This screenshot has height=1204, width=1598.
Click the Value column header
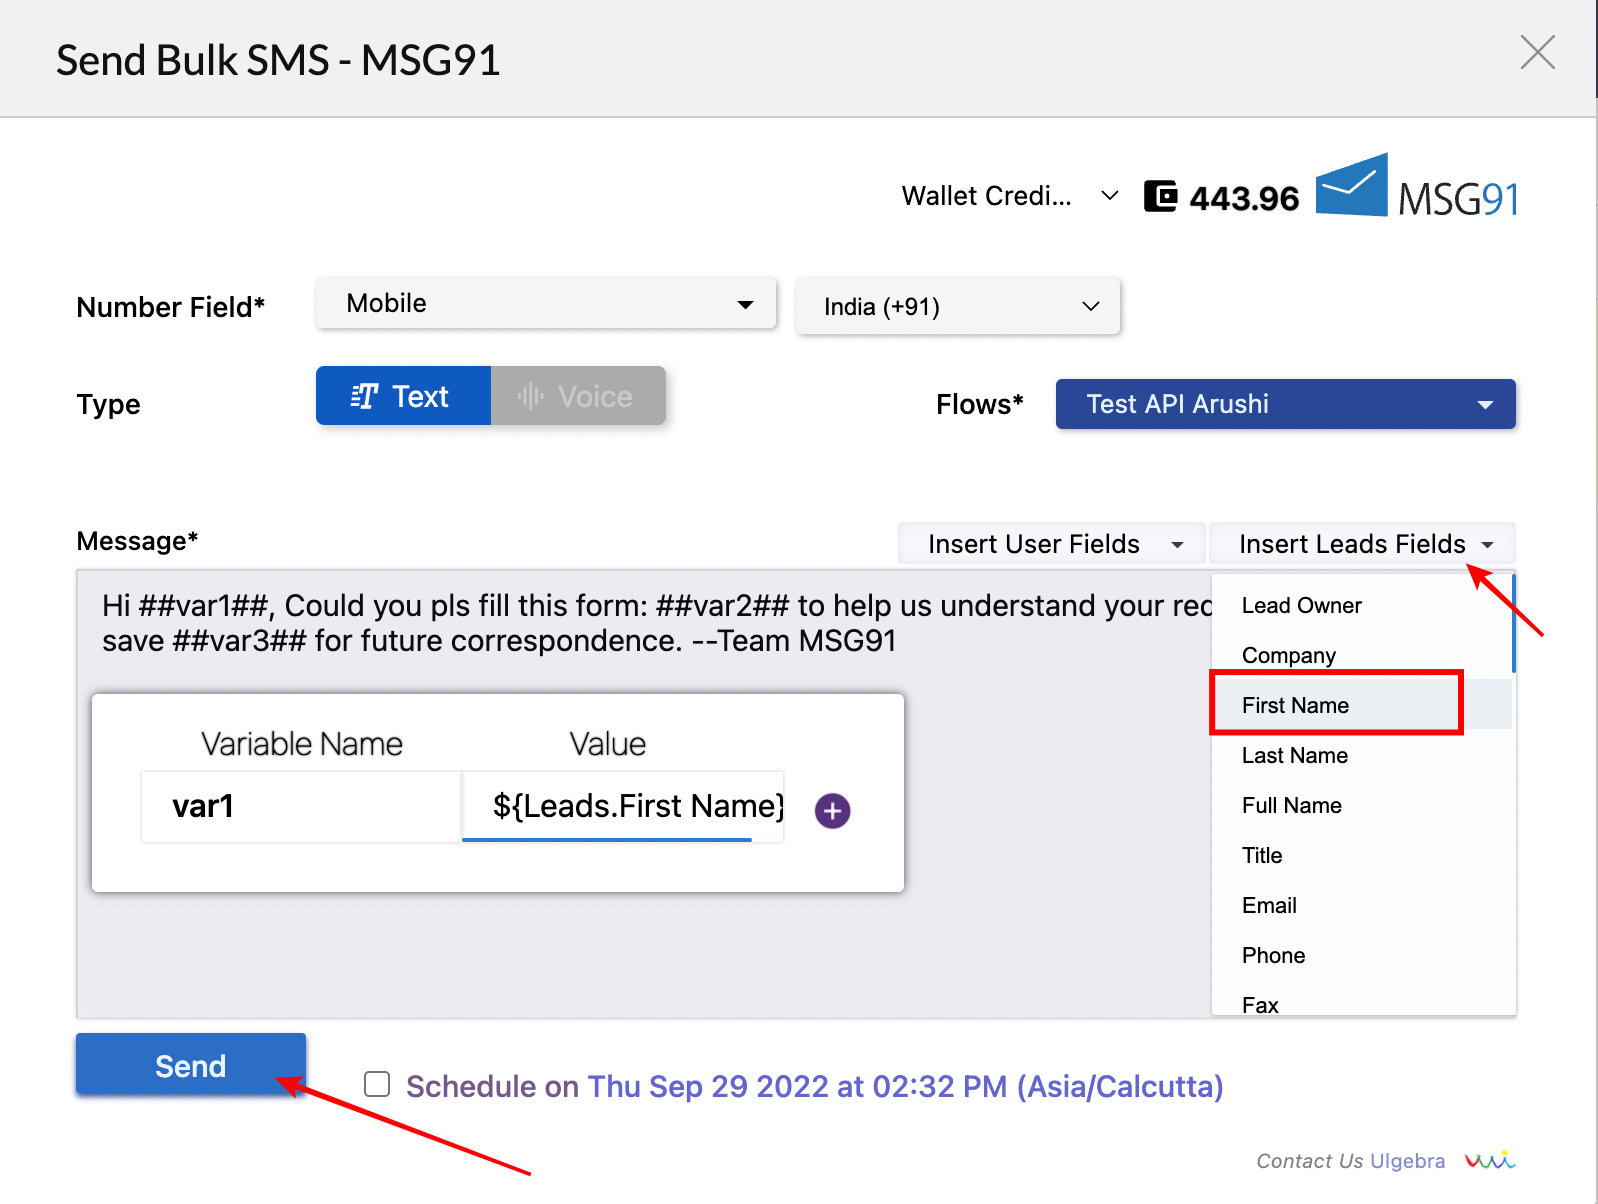608,744
